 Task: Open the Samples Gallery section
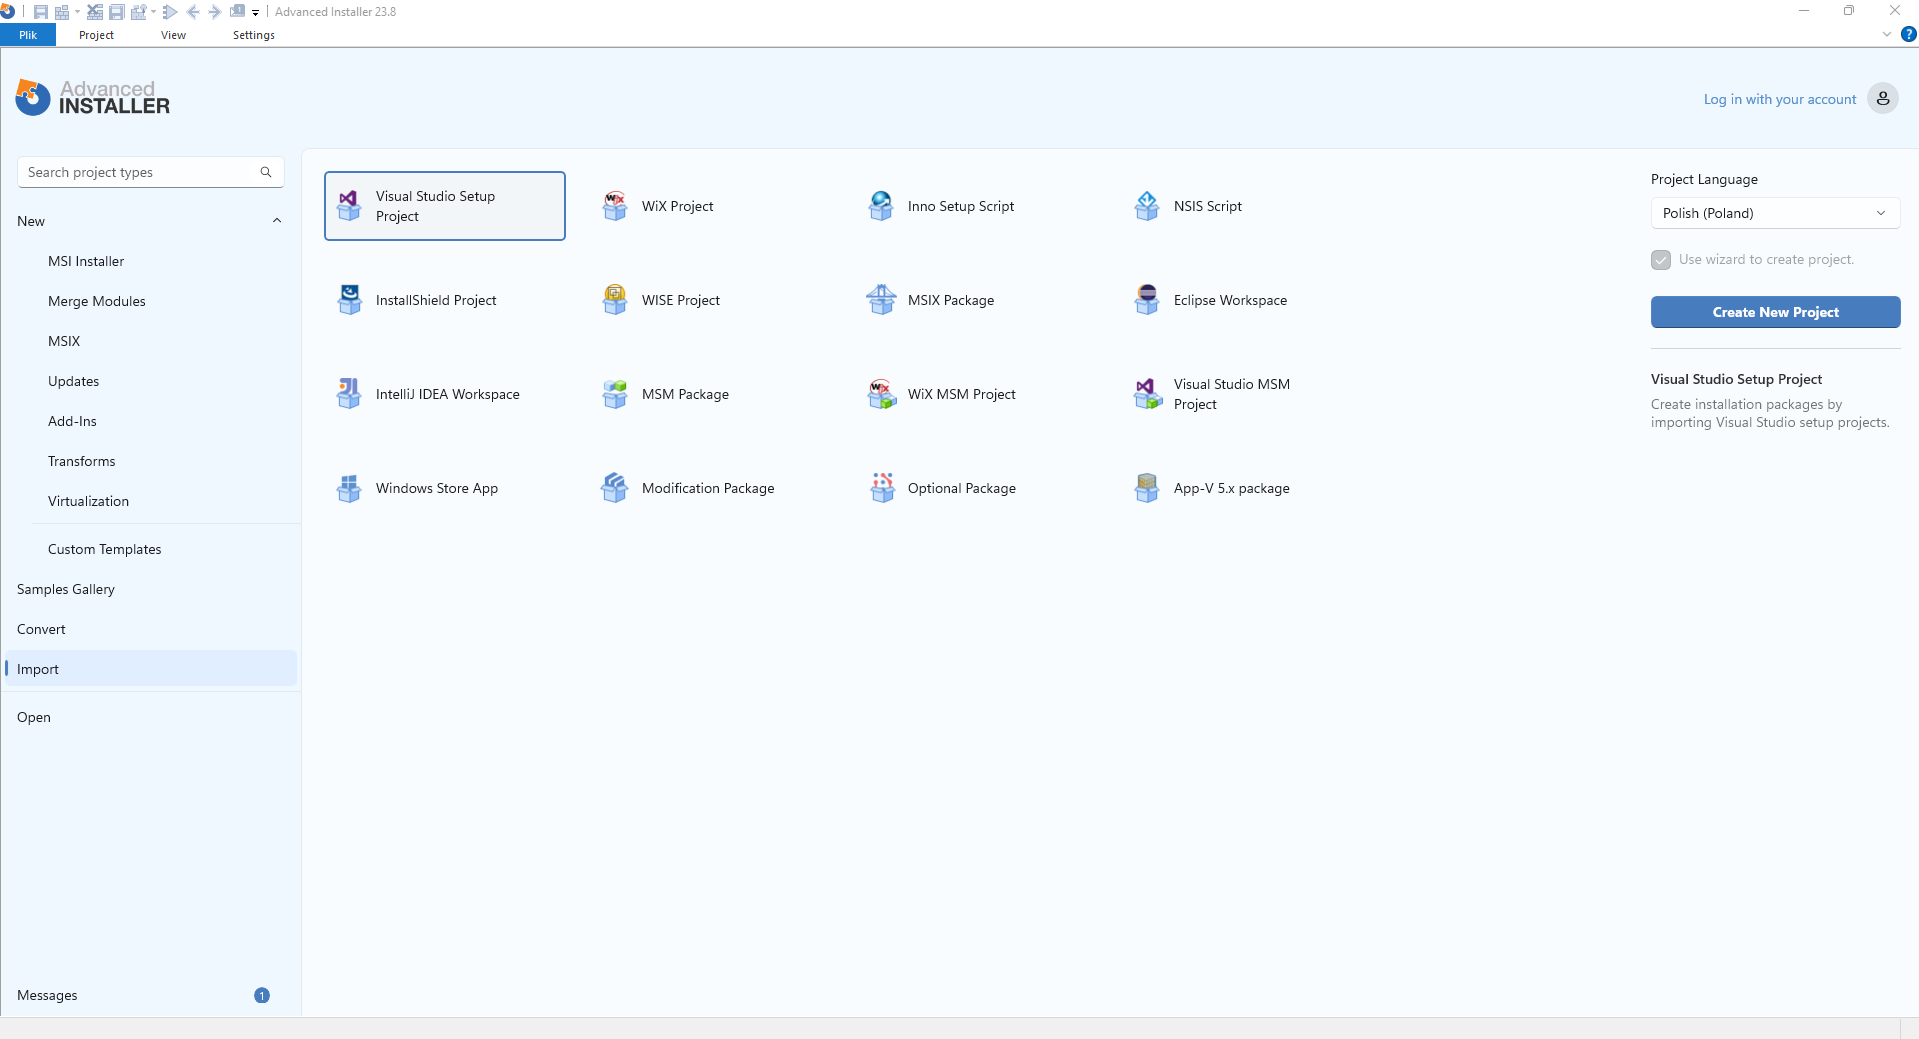[66, 589]
